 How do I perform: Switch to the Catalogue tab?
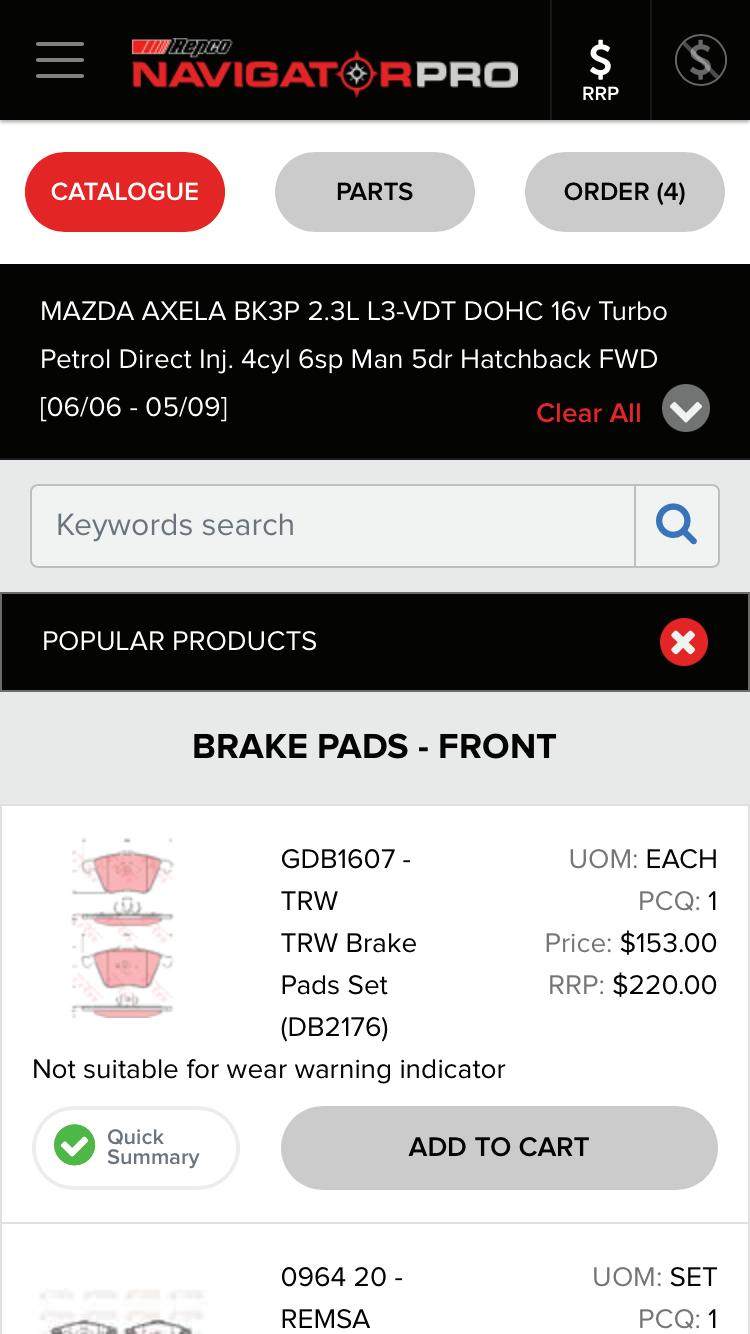click(x=125, y=192)
